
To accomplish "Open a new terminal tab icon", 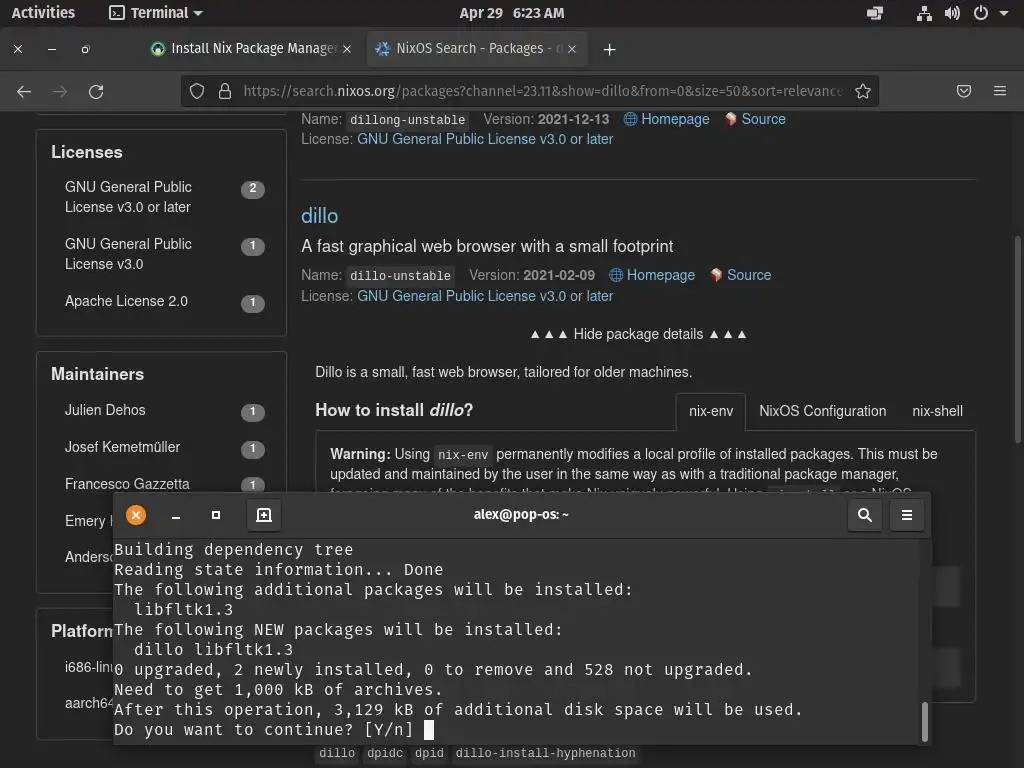I will pyautogui.click(x=264, y=515).
